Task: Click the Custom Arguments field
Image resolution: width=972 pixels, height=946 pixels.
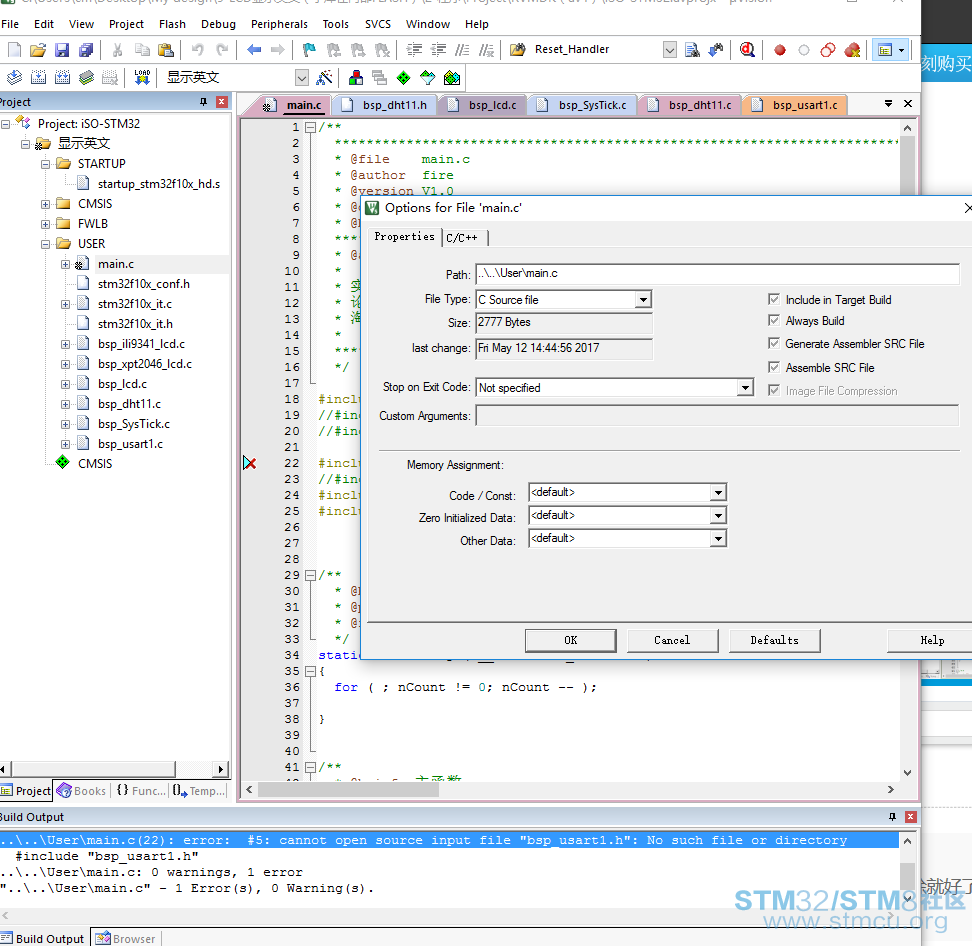Action: pos(717,416)
